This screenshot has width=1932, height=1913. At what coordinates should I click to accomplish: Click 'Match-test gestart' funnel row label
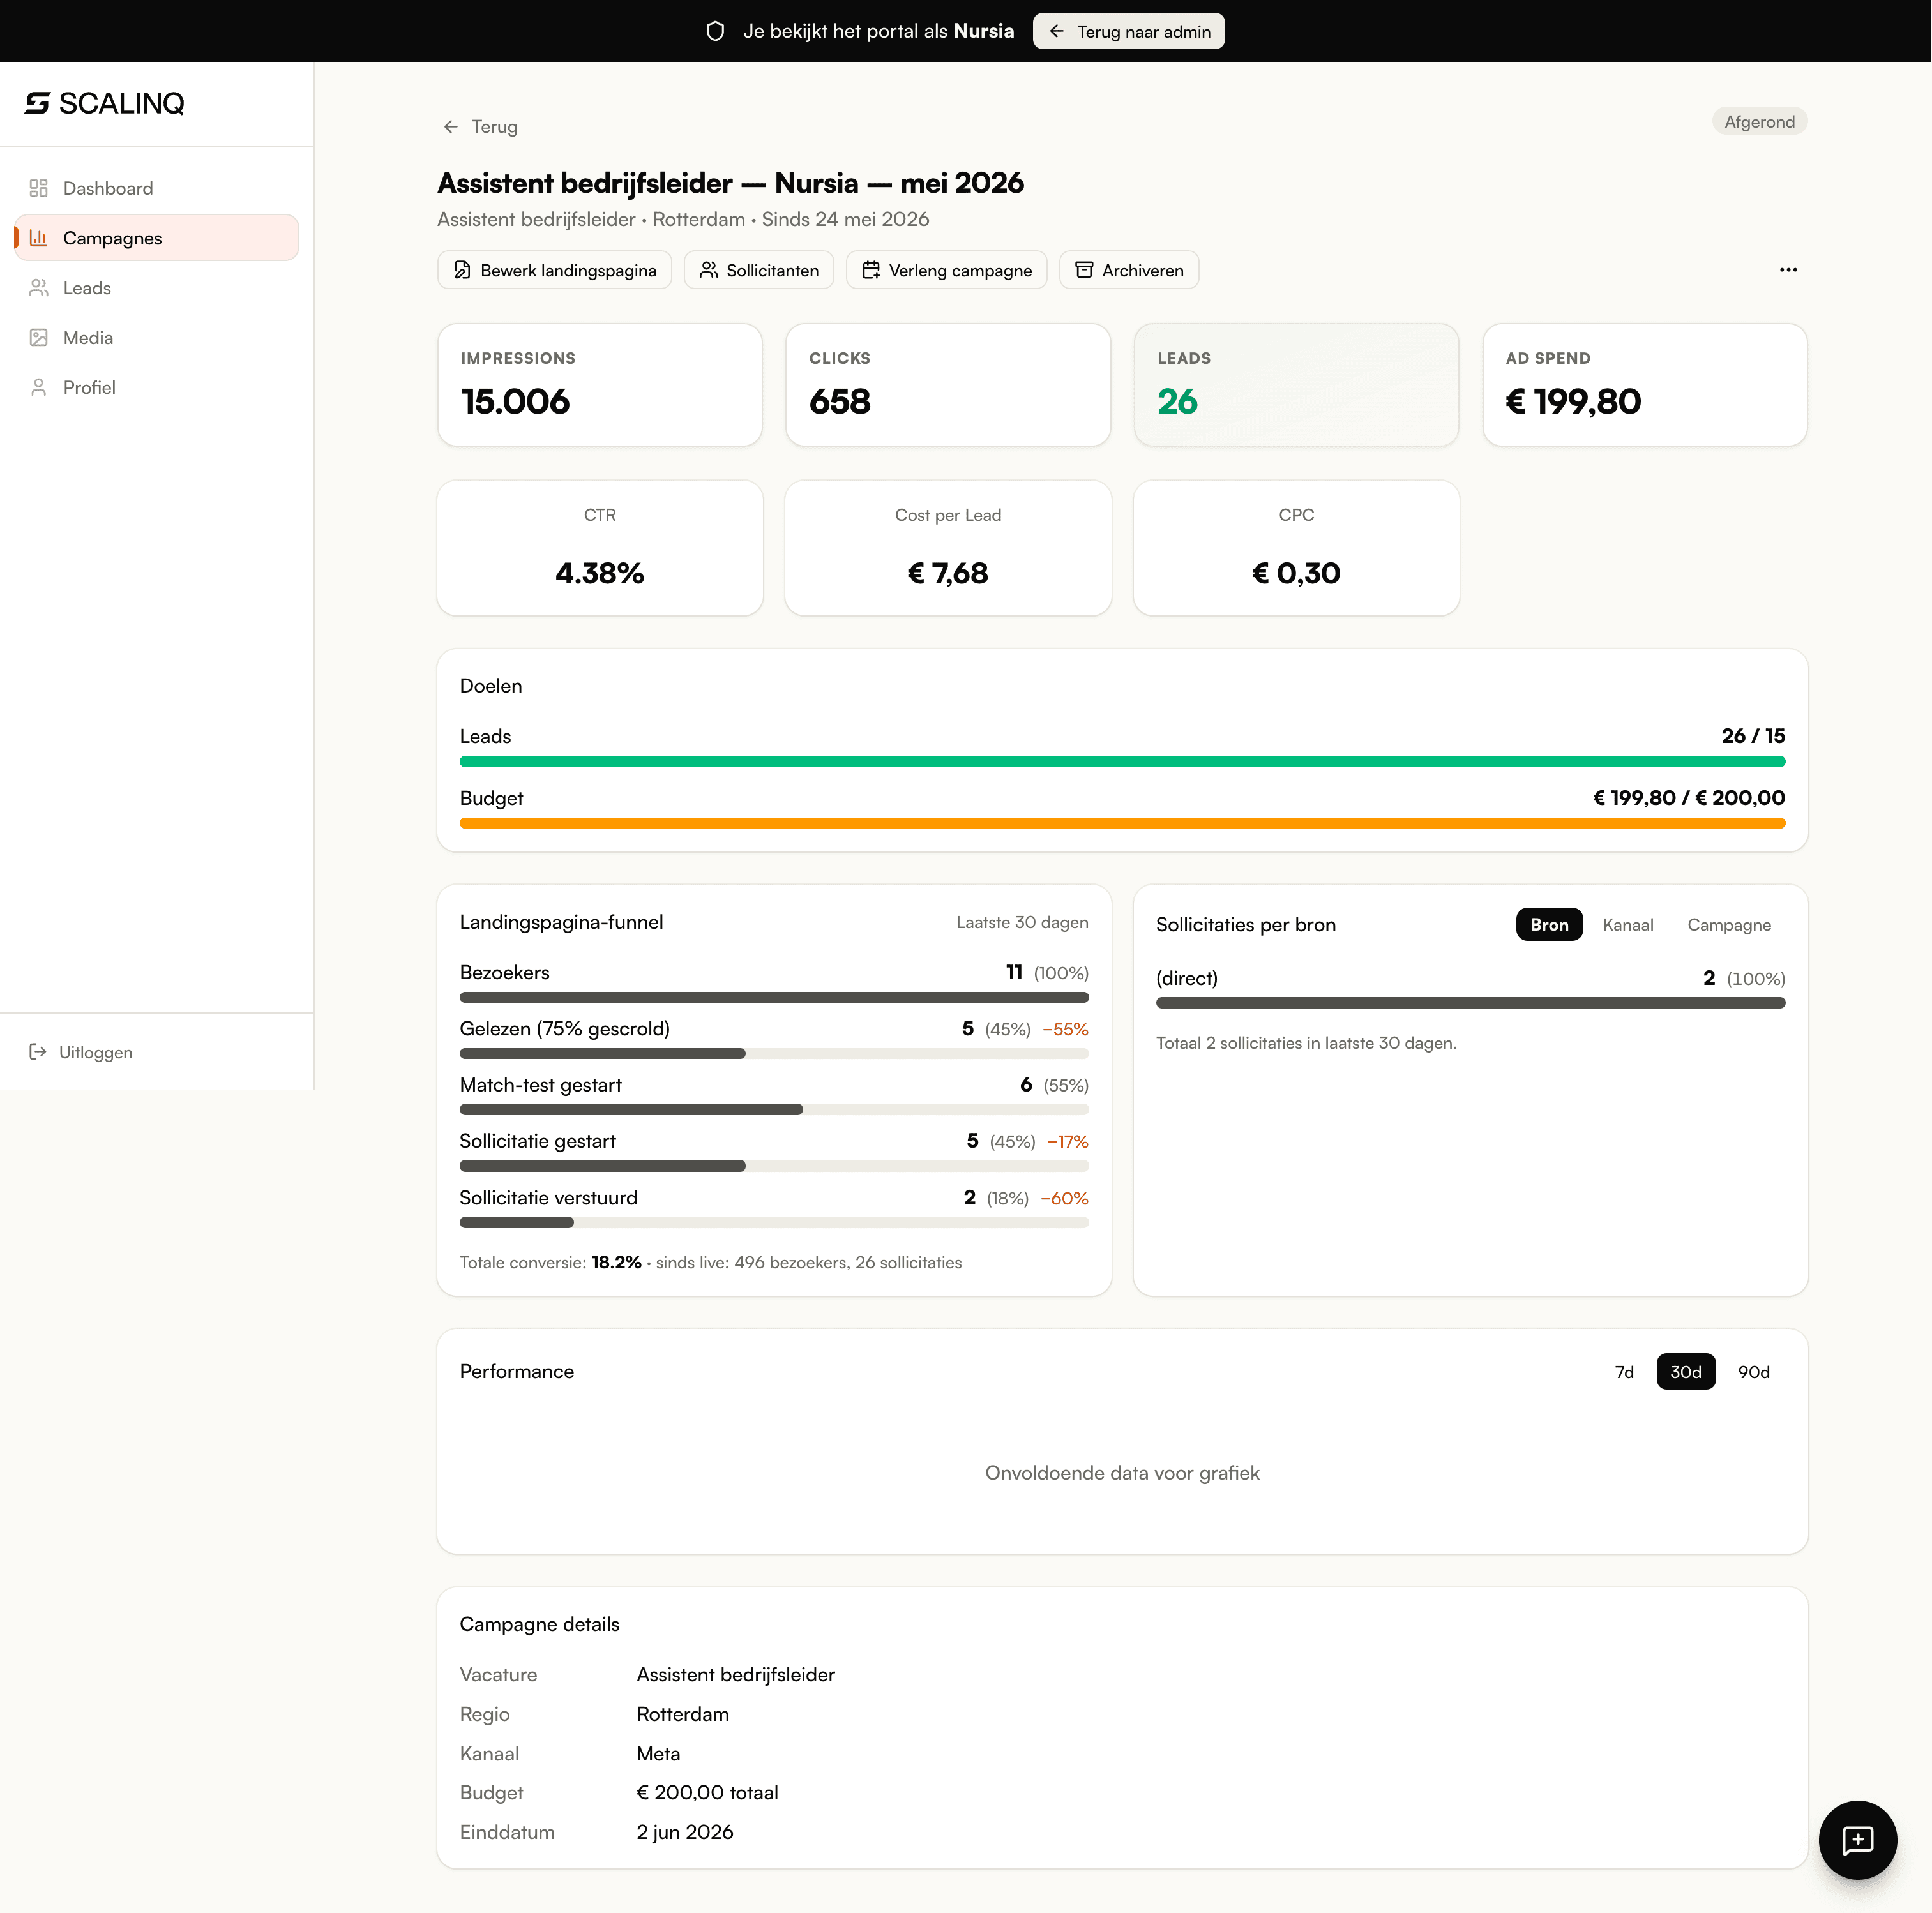tap(541, 1085)
